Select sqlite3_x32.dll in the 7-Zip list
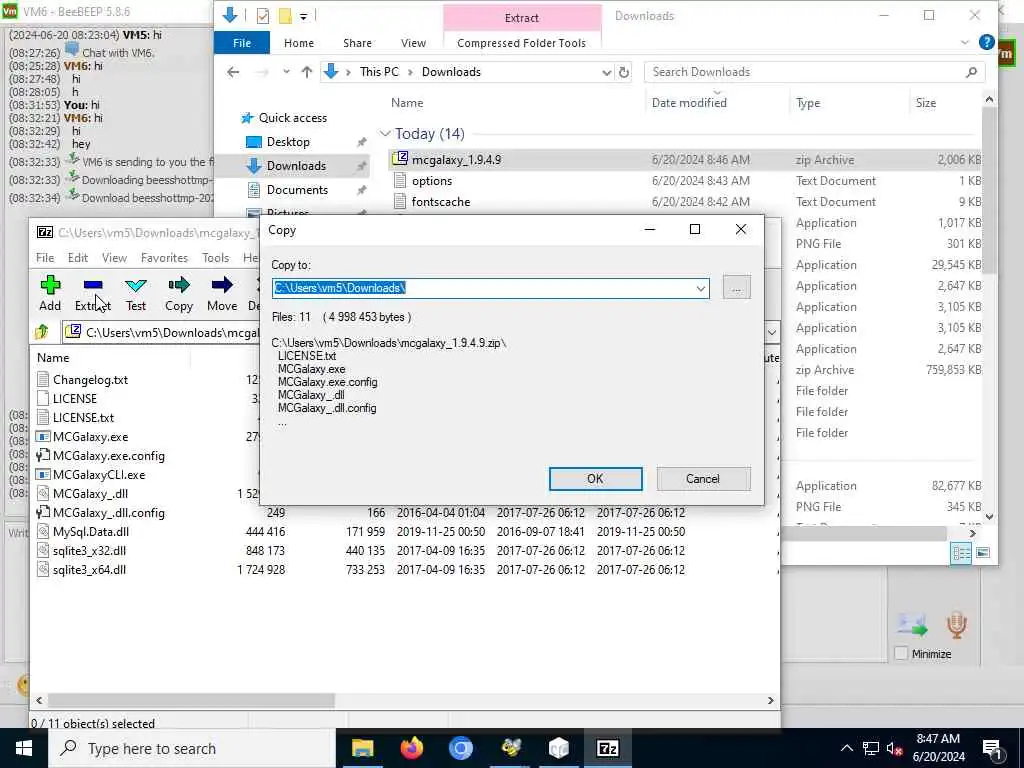The height and width of the screenshot is (768, 1024). pos(89,551)
